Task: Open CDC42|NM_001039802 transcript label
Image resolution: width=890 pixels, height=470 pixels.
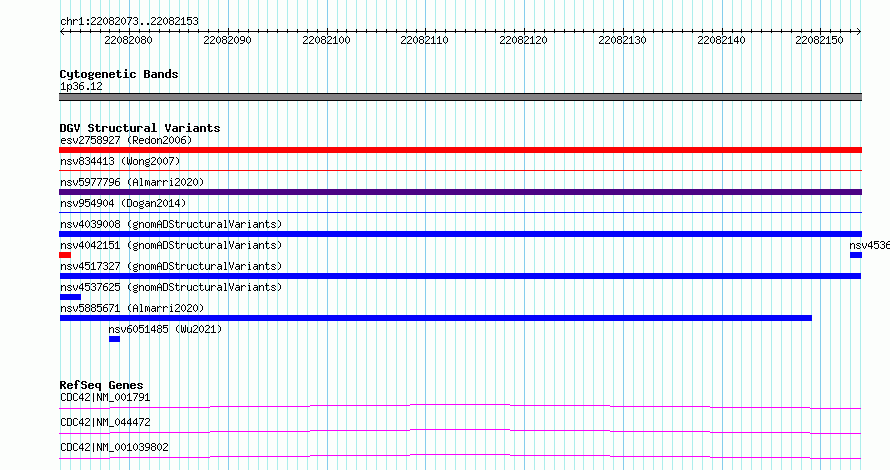Action: click(114, 447)
